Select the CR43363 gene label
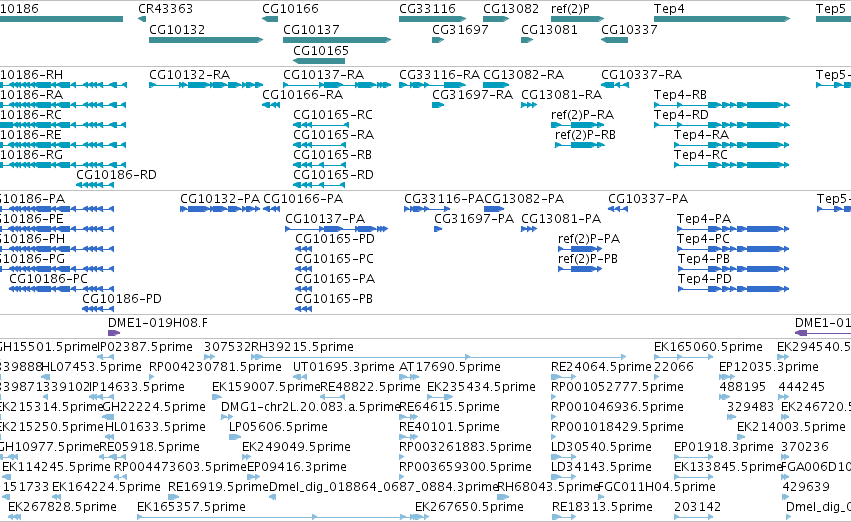Viewport: 851px width, 522px height. click(x=166, y=9)
